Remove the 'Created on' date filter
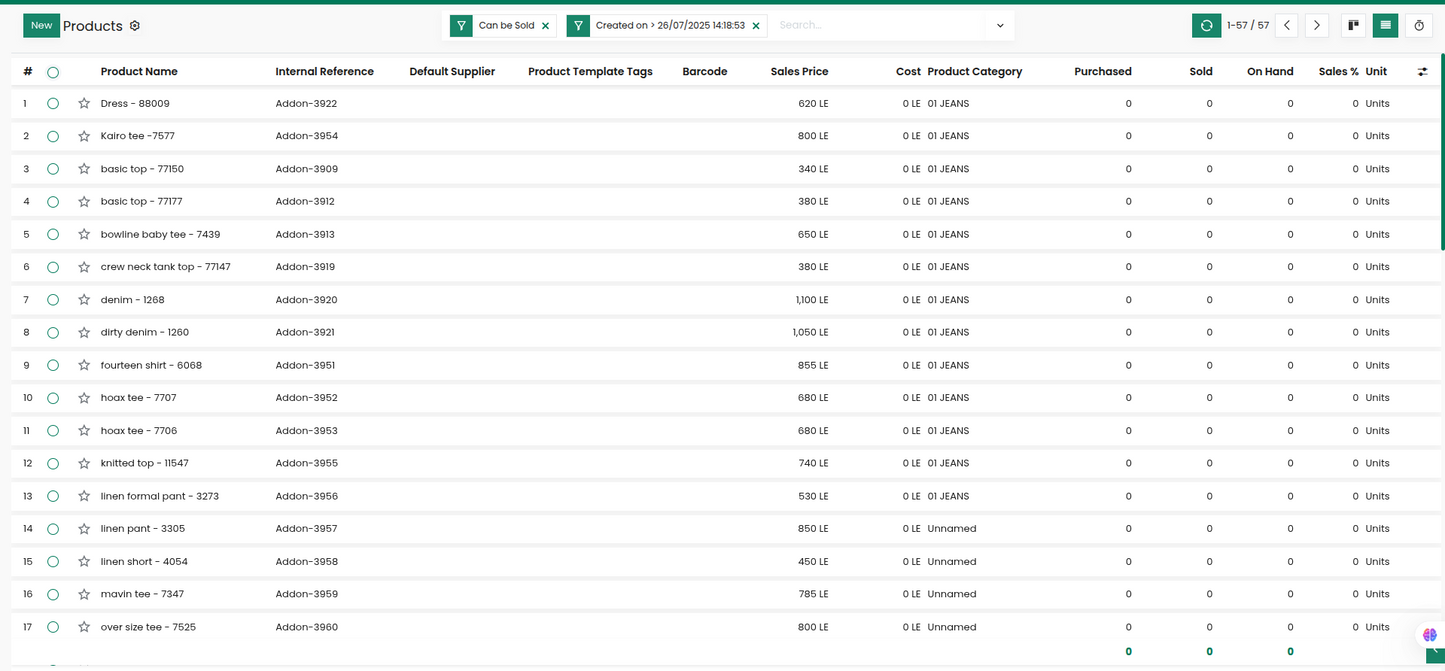 (756, 26)
